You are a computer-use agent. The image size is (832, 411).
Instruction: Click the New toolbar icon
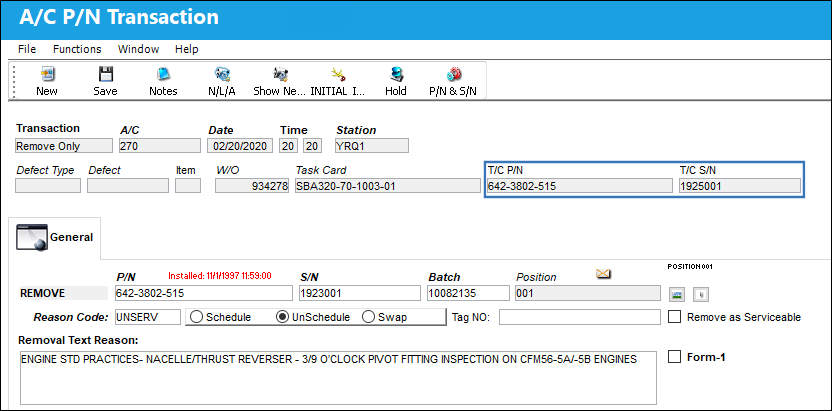(x=47, y=74)
